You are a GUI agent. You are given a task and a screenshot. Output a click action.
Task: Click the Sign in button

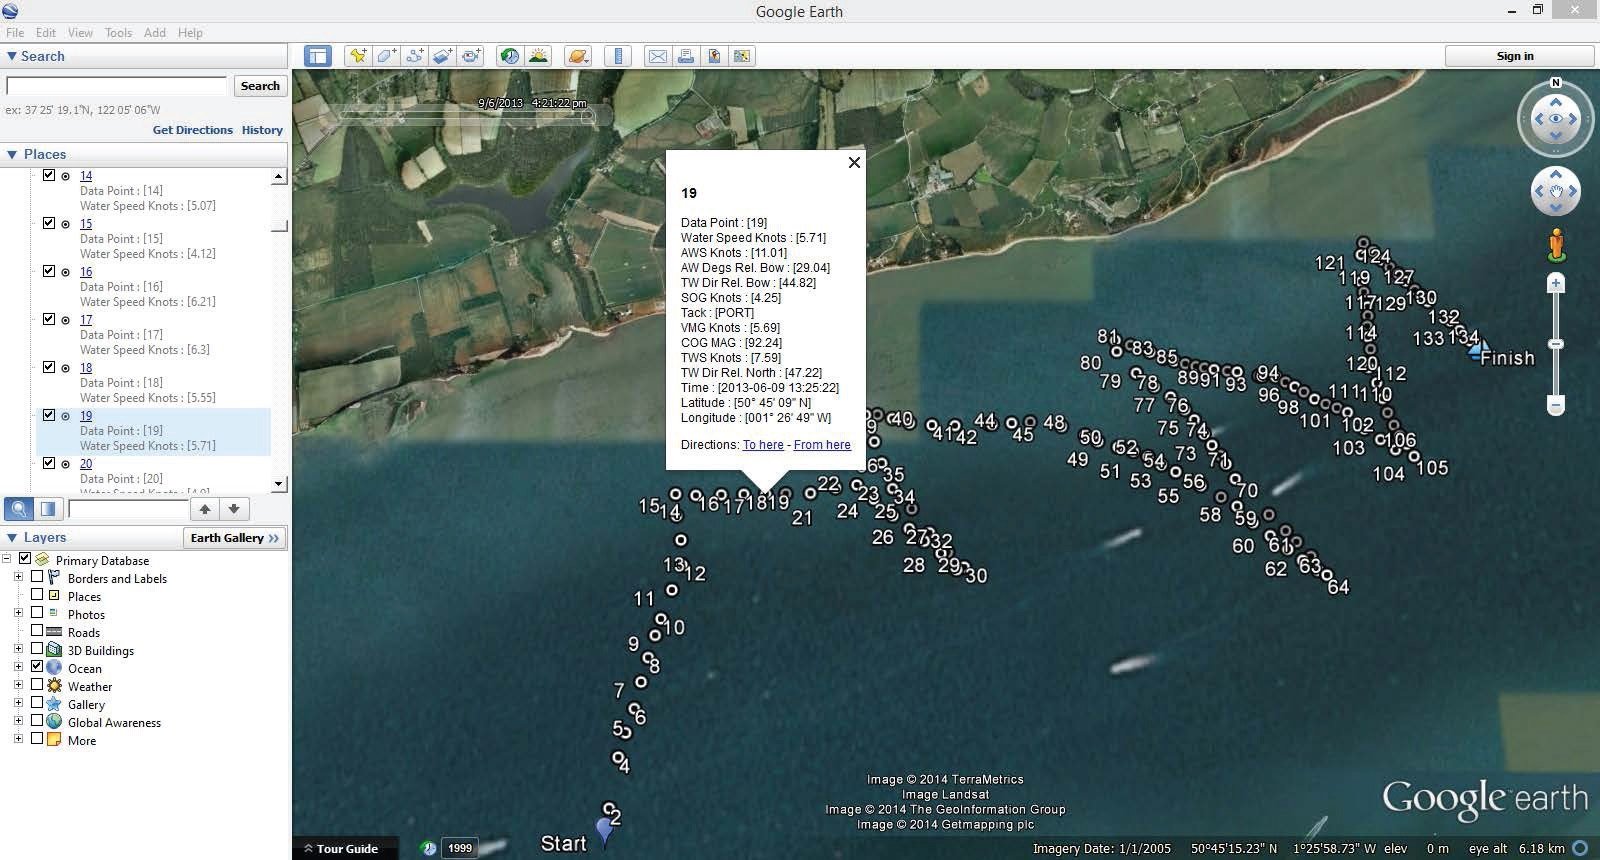[x=1514, y=56]
